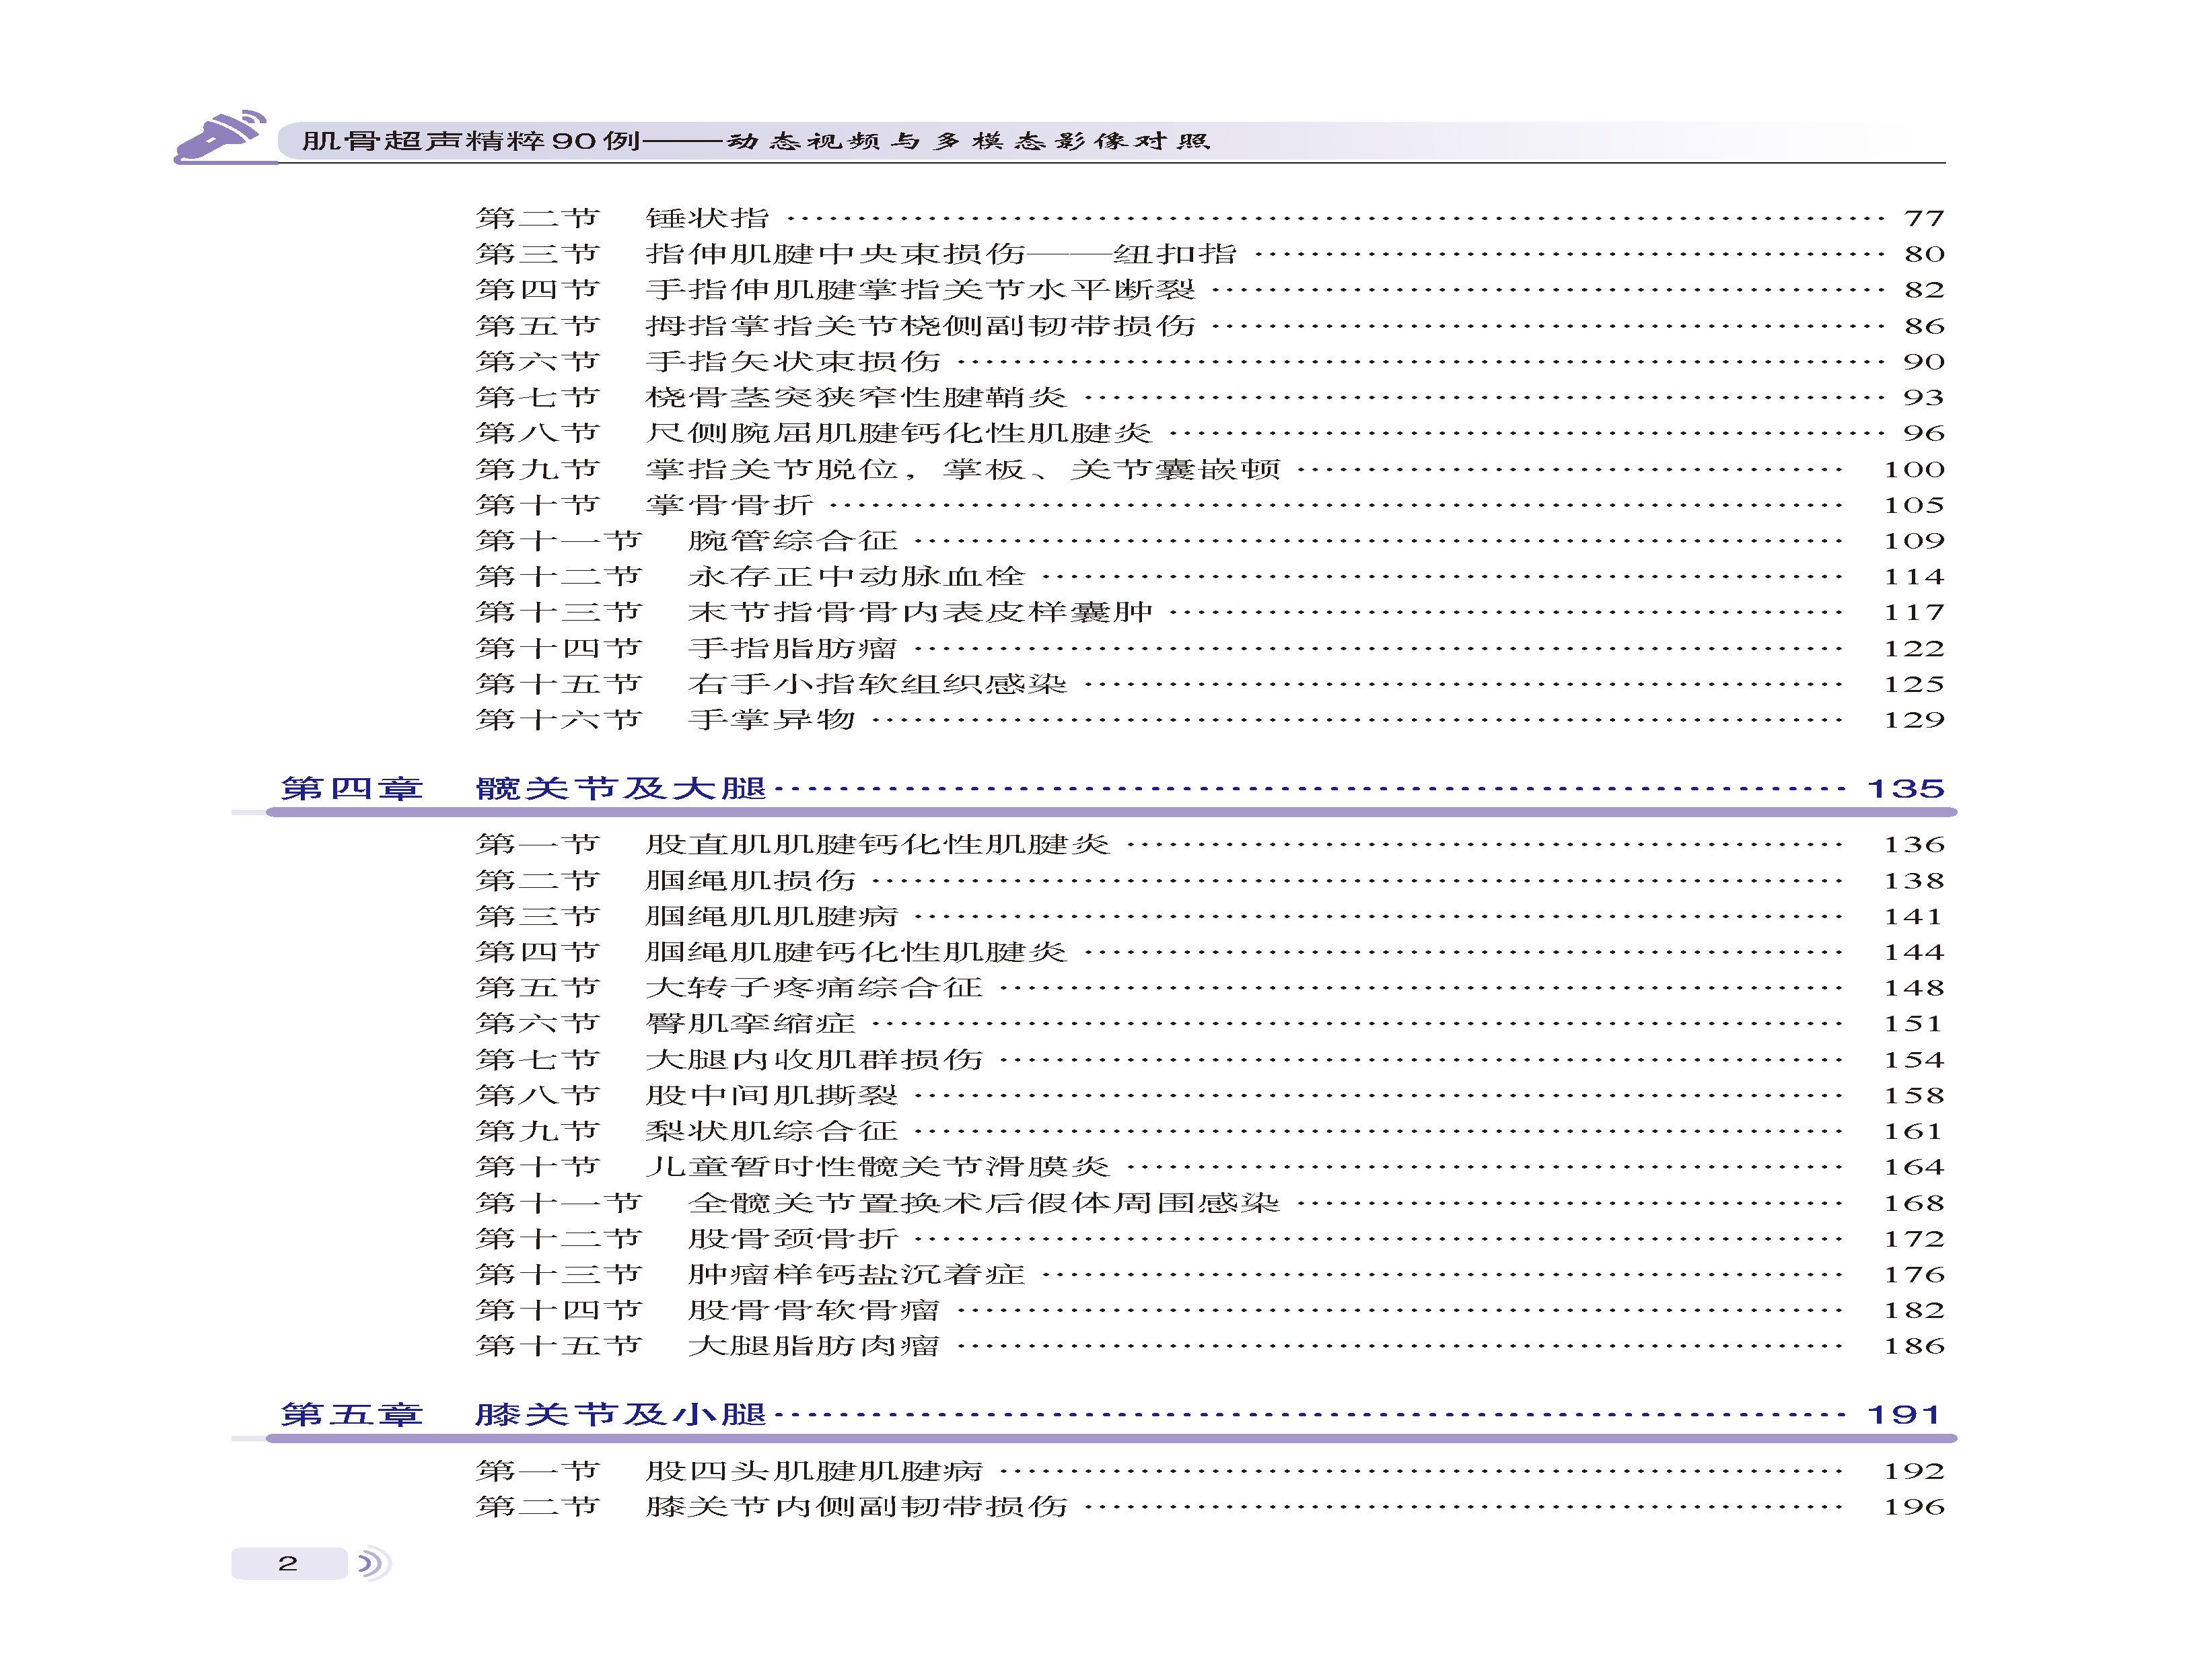The width and height of the screenshot is (2212, 1664).
Task: Click page number 135 for chapter four
Action: pos(1905,789)
